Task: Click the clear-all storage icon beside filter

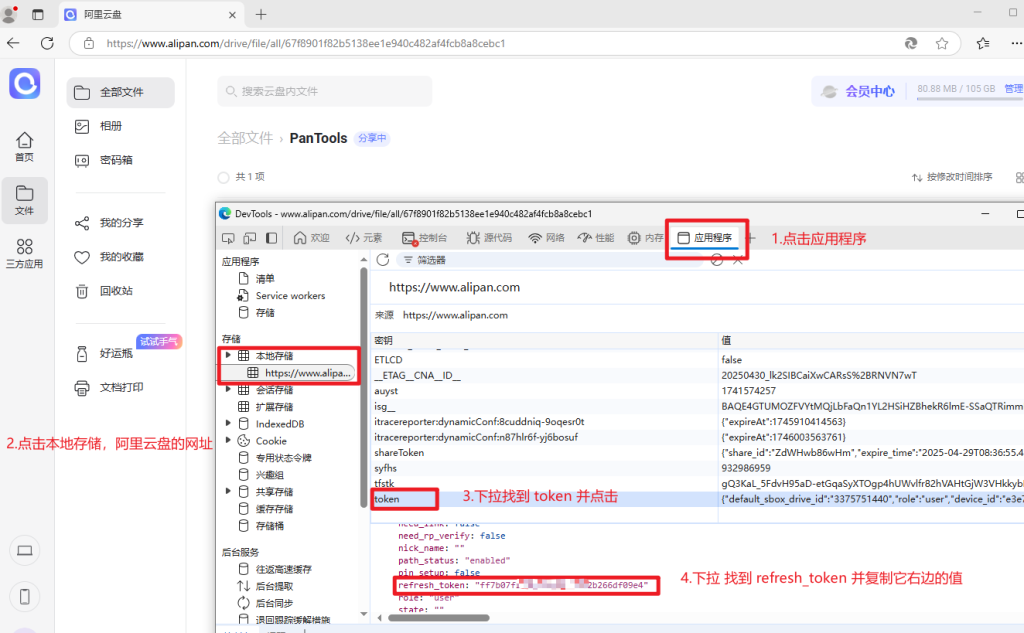Action: [x=717, y=260]
